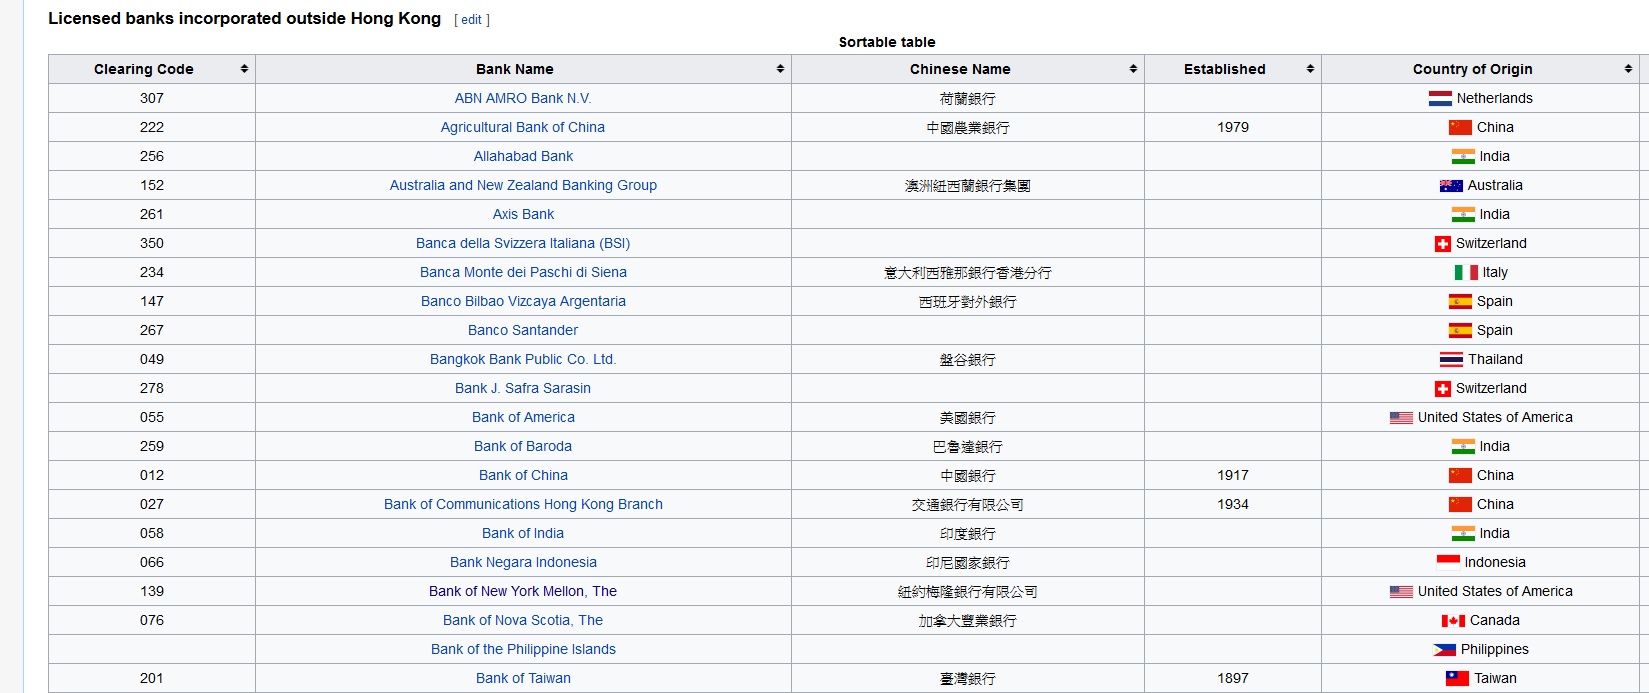Click the Indonesia flag icon
Viewport: 1649px width, 693px height.
click(1447, 562)
